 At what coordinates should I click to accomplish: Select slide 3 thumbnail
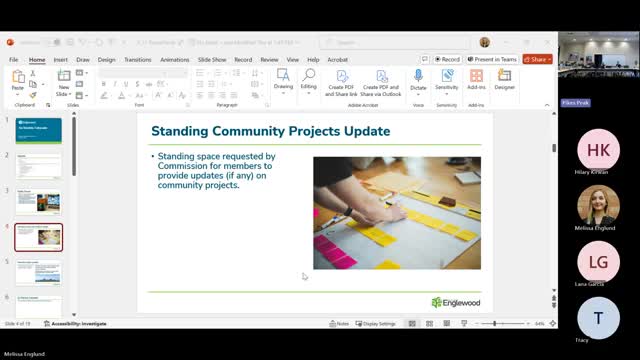click(x=39, y=202)
